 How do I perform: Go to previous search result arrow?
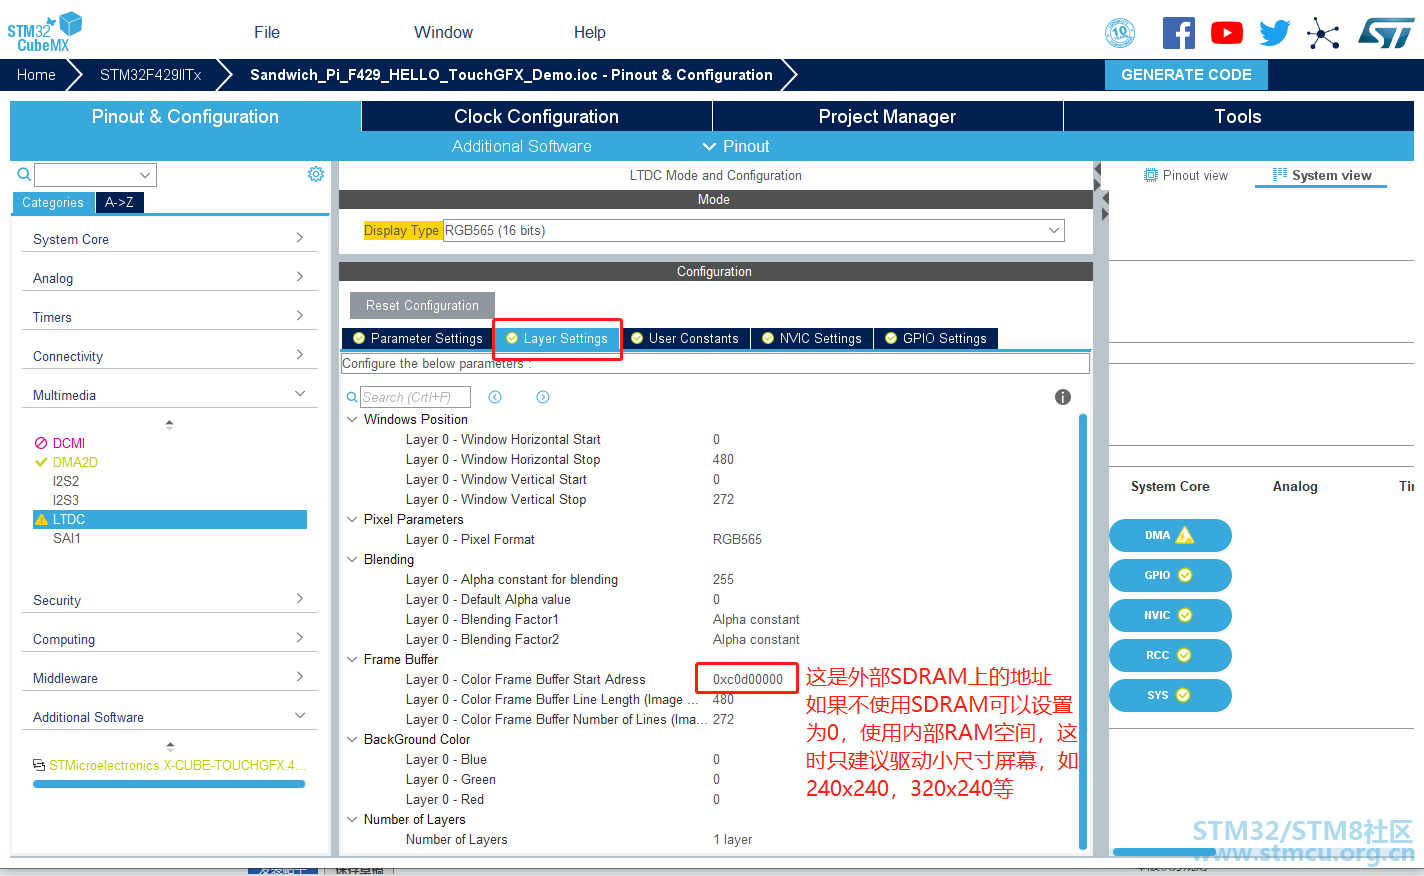[x=495, y=397]
